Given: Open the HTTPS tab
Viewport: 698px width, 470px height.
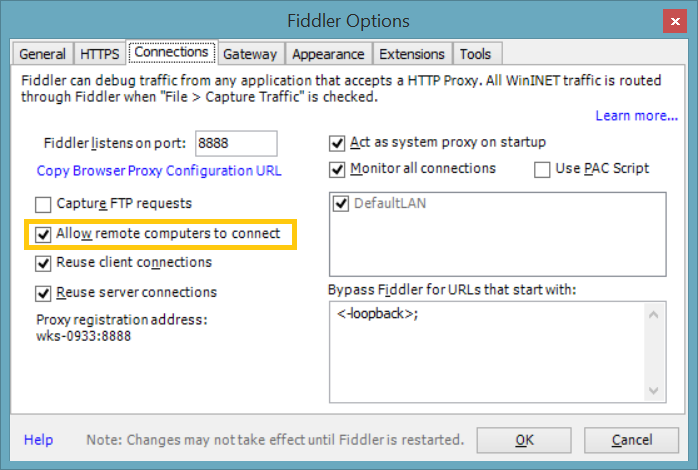Looking at the screenshot, I should [x=100, y=54].
